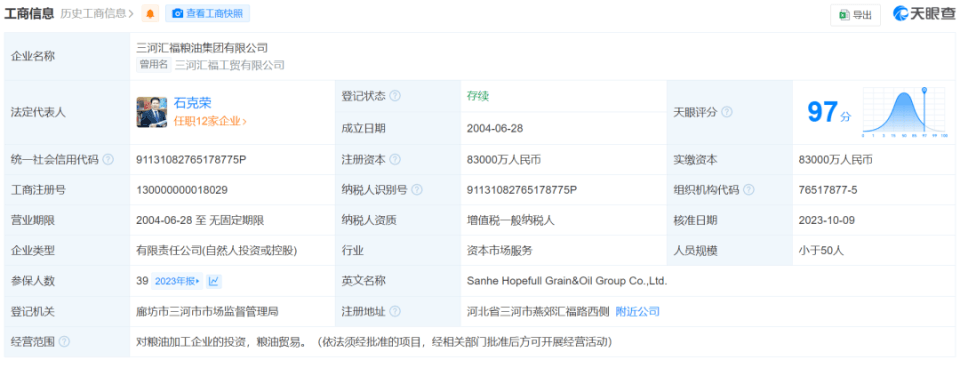Click credit code 91131082765178775P in 统一社会信用代码 row
This screenshot has height=368, width=960.
191,160
